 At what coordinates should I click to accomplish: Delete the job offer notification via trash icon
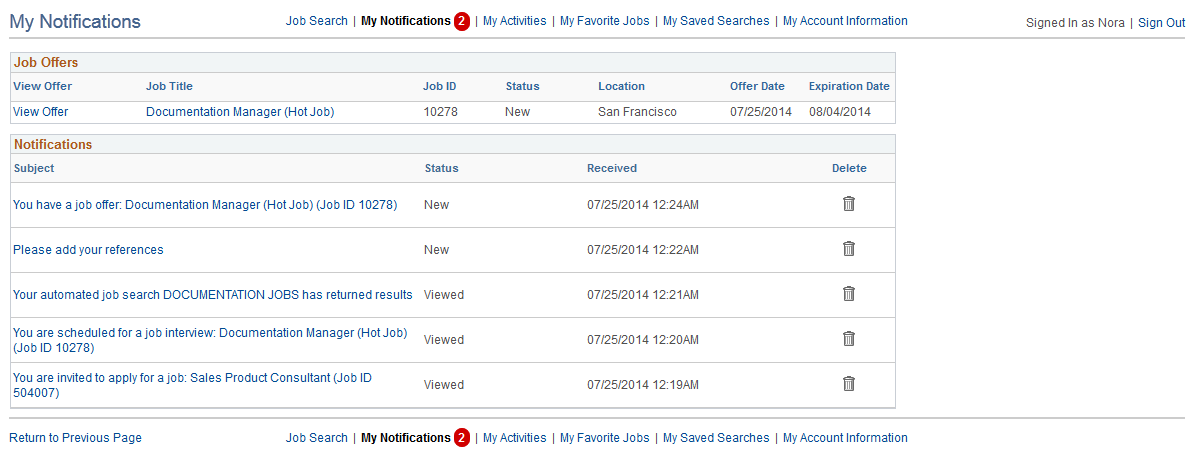coord(848,204)
